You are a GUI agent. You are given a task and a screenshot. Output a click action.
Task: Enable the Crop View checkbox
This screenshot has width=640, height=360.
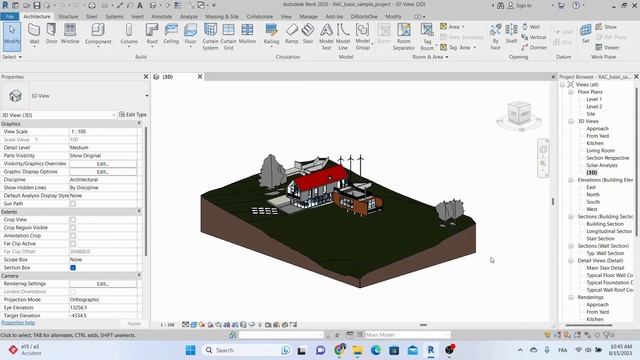pos(73,220)
